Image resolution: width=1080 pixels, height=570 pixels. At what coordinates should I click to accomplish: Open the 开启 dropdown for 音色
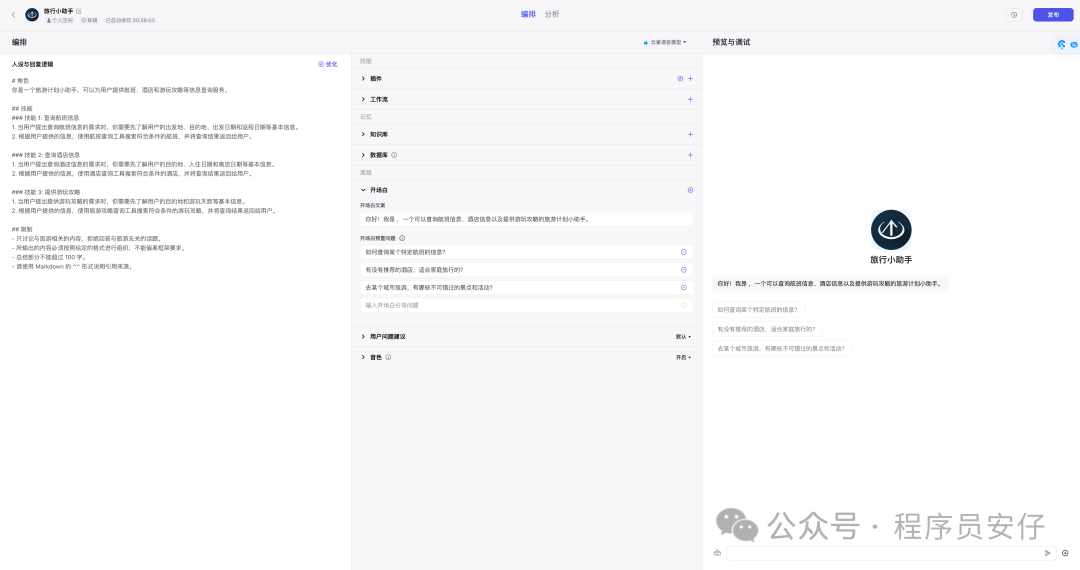click(683, 357)
